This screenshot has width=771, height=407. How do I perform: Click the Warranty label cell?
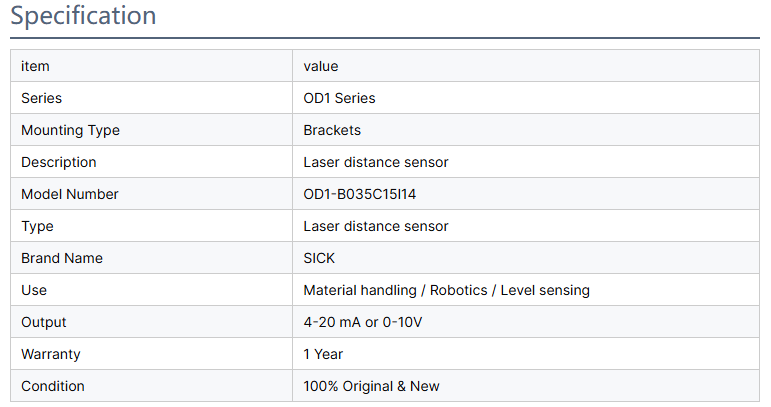(51, 354)
